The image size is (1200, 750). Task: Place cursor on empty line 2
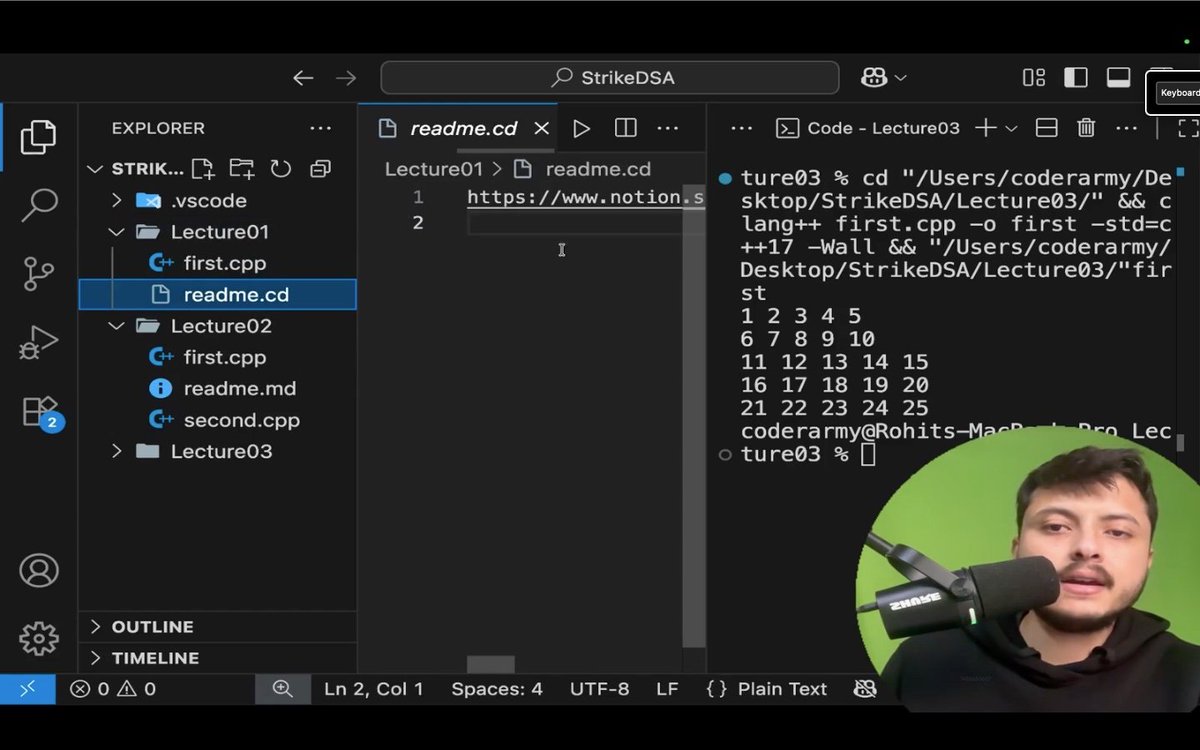[585, 222]
